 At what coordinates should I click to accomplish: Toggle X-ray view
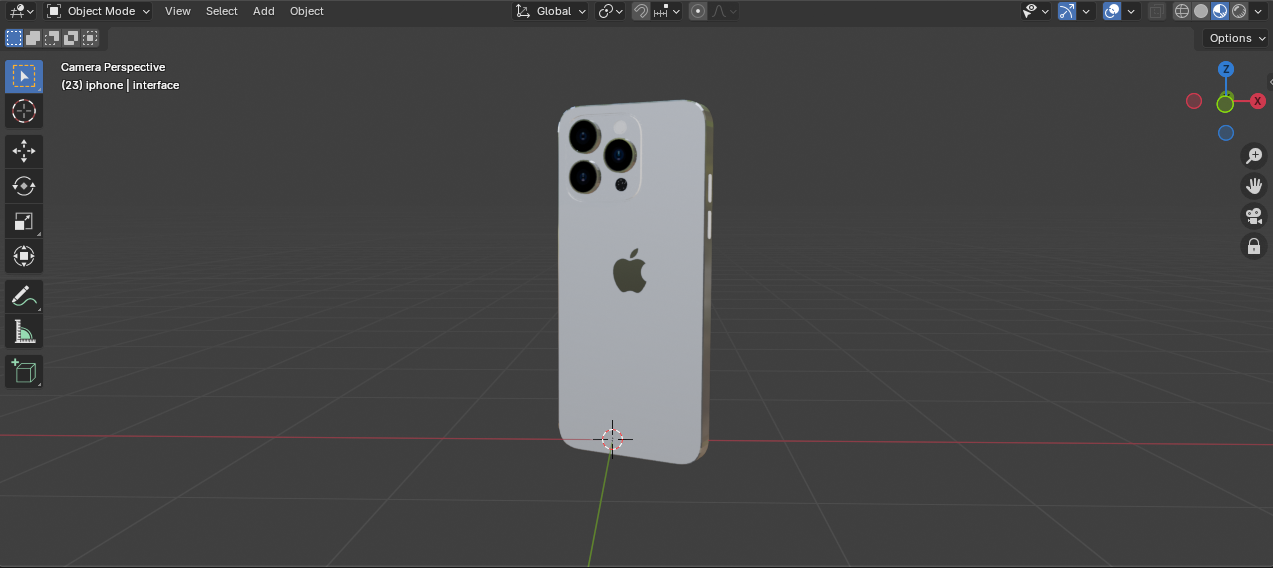[x=1157, y=11]
